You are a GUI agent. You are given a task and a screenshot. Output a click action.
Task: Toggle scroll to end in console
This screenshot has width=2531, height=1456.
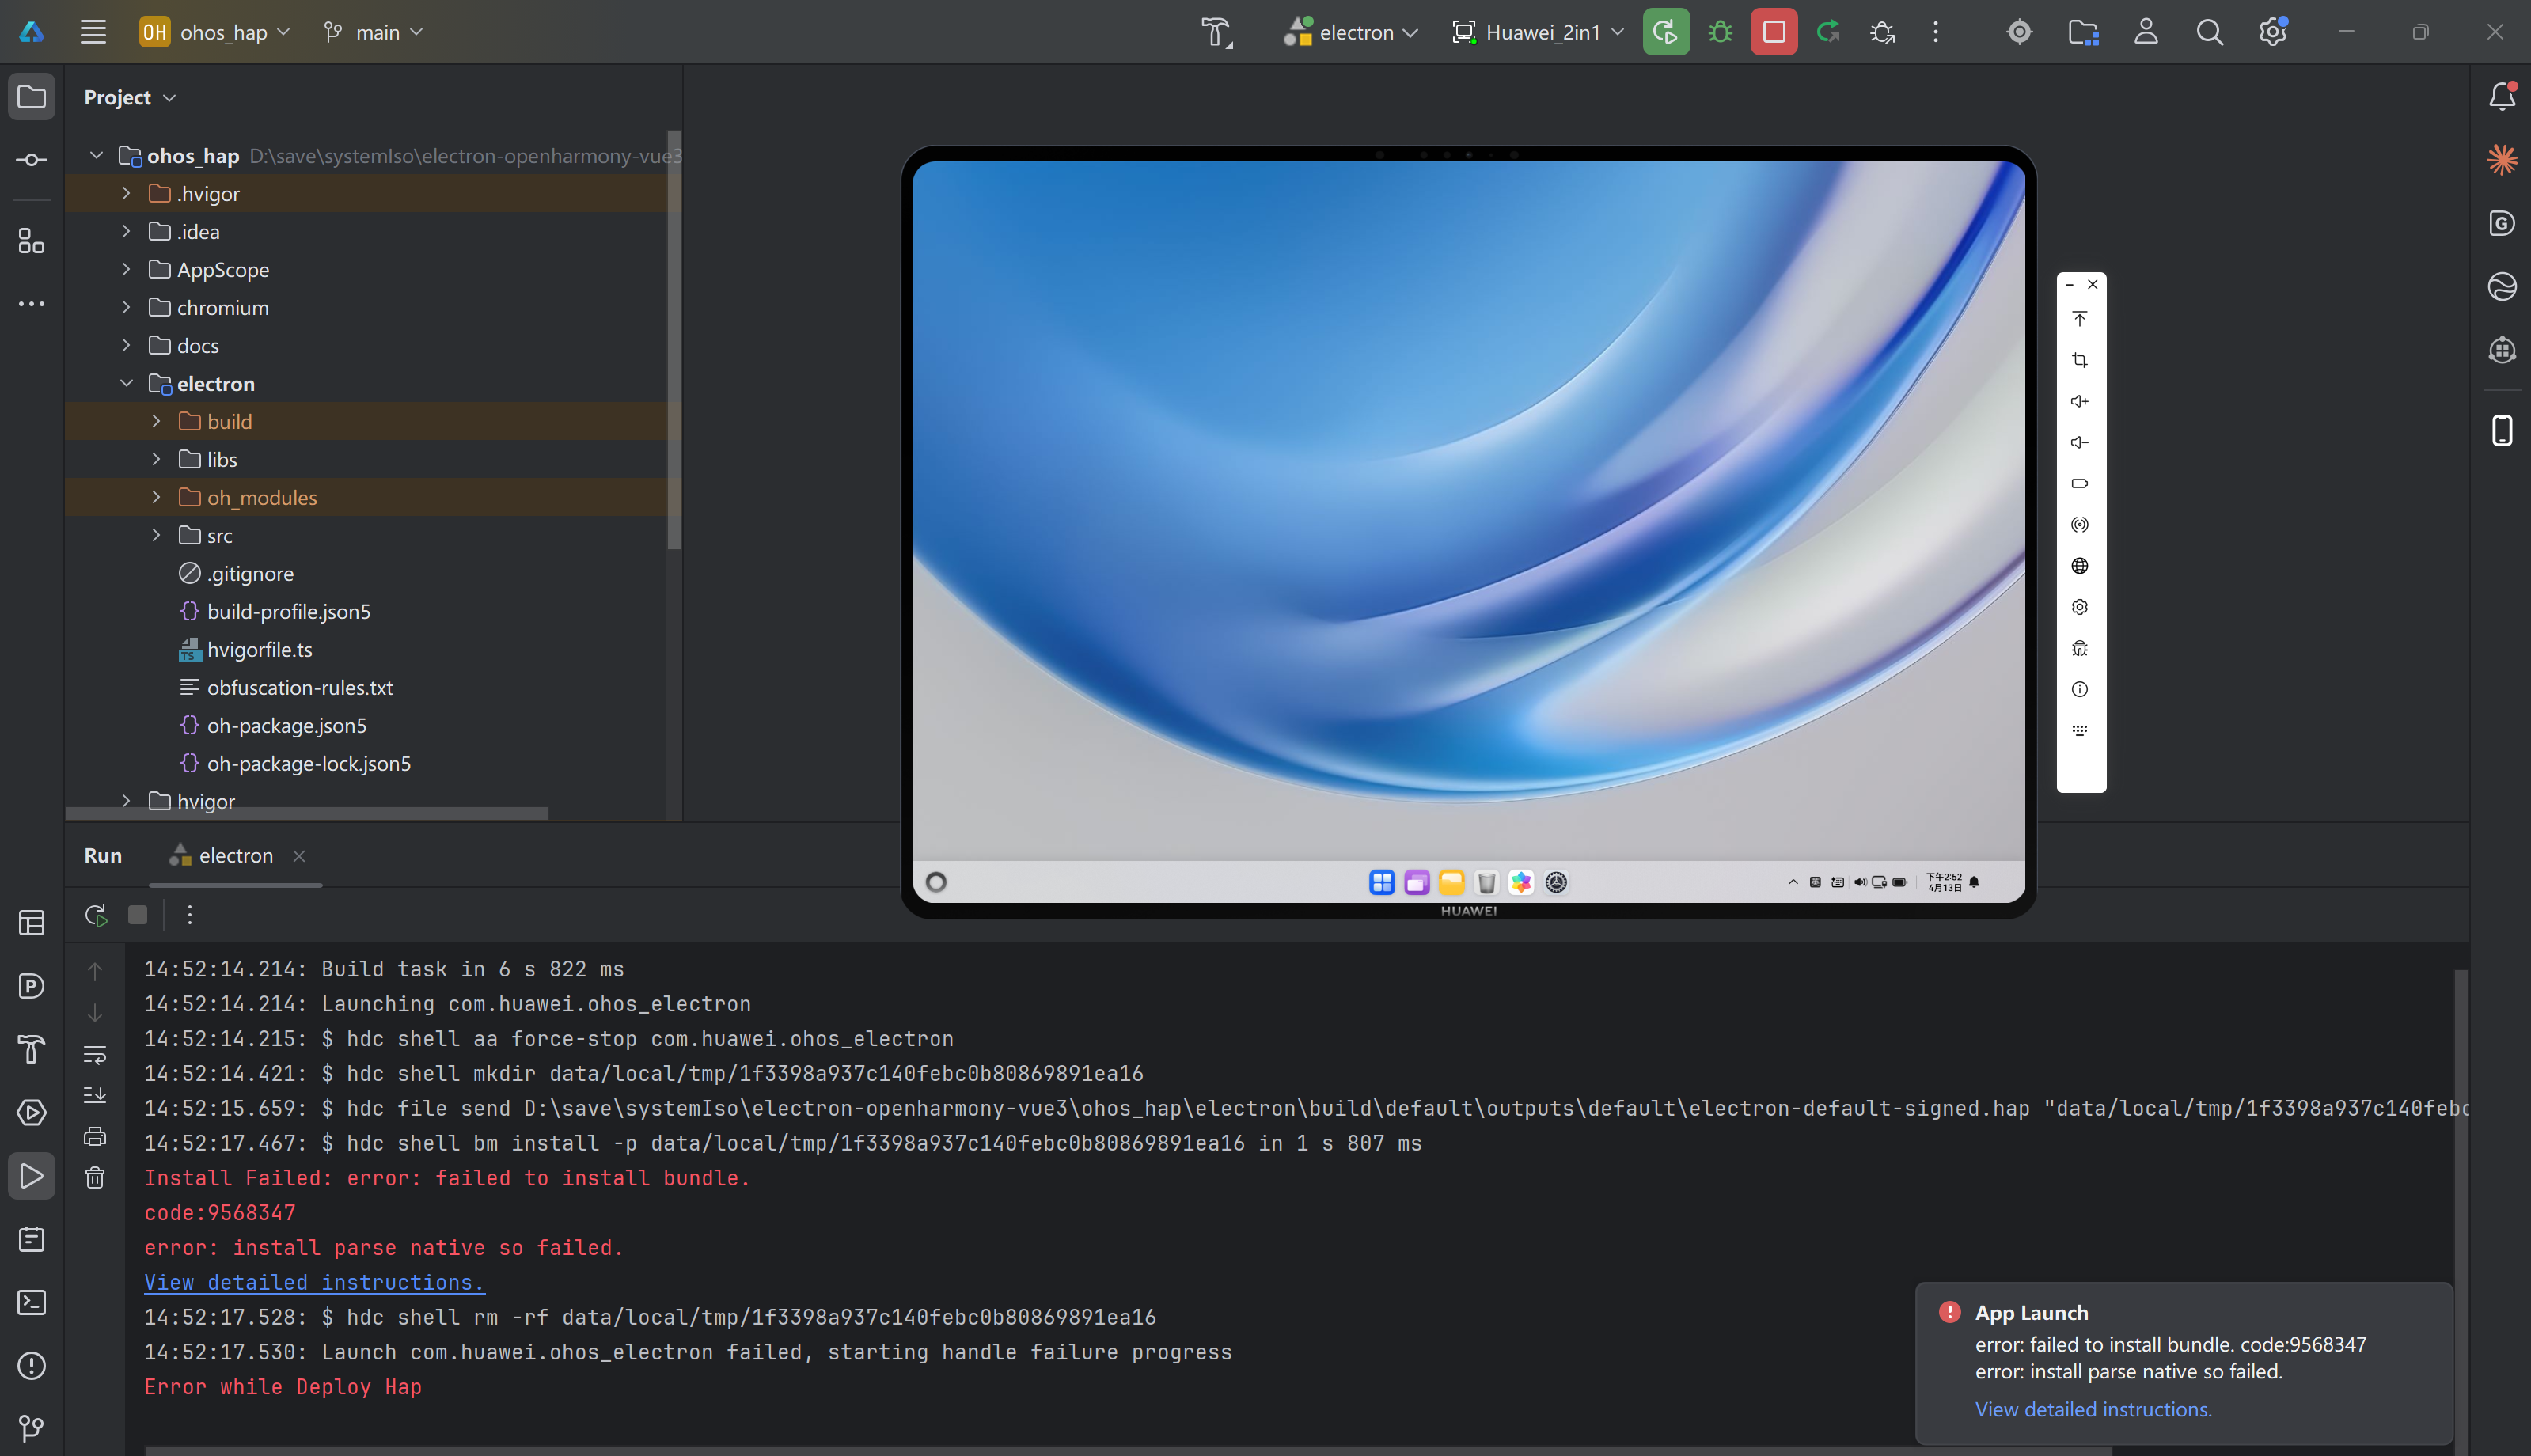coord(95,1095)
